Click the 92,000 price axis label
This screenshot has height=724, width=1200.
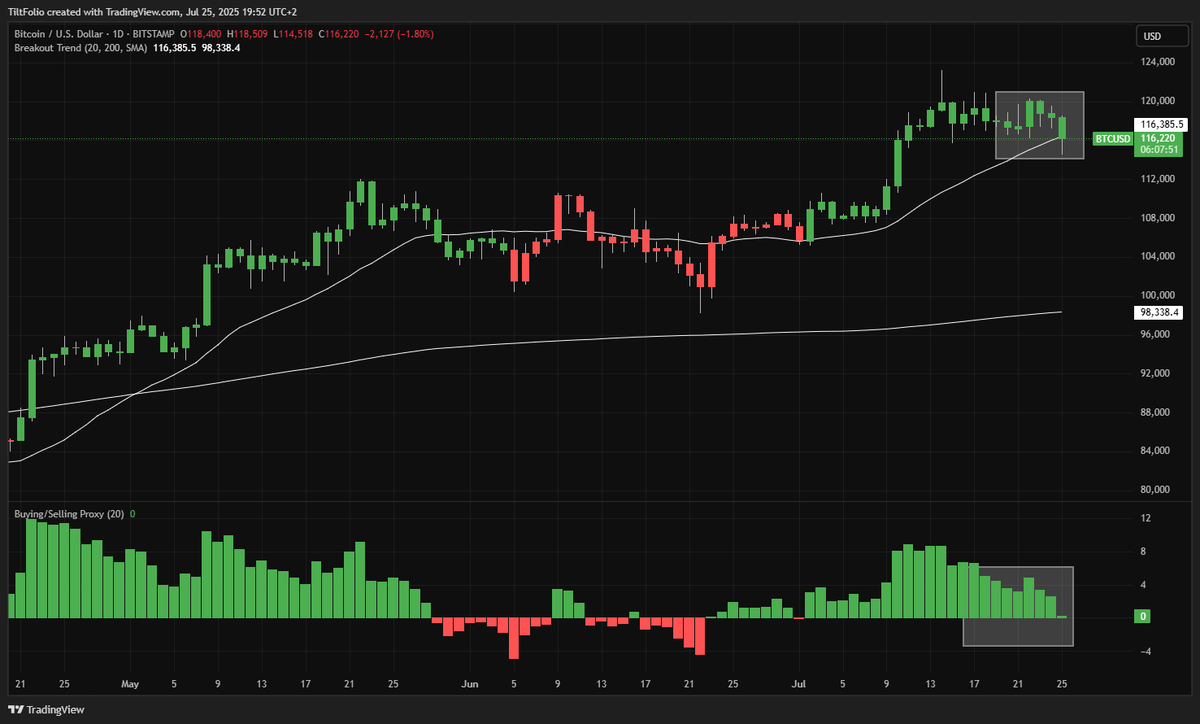coord(1157,374)
